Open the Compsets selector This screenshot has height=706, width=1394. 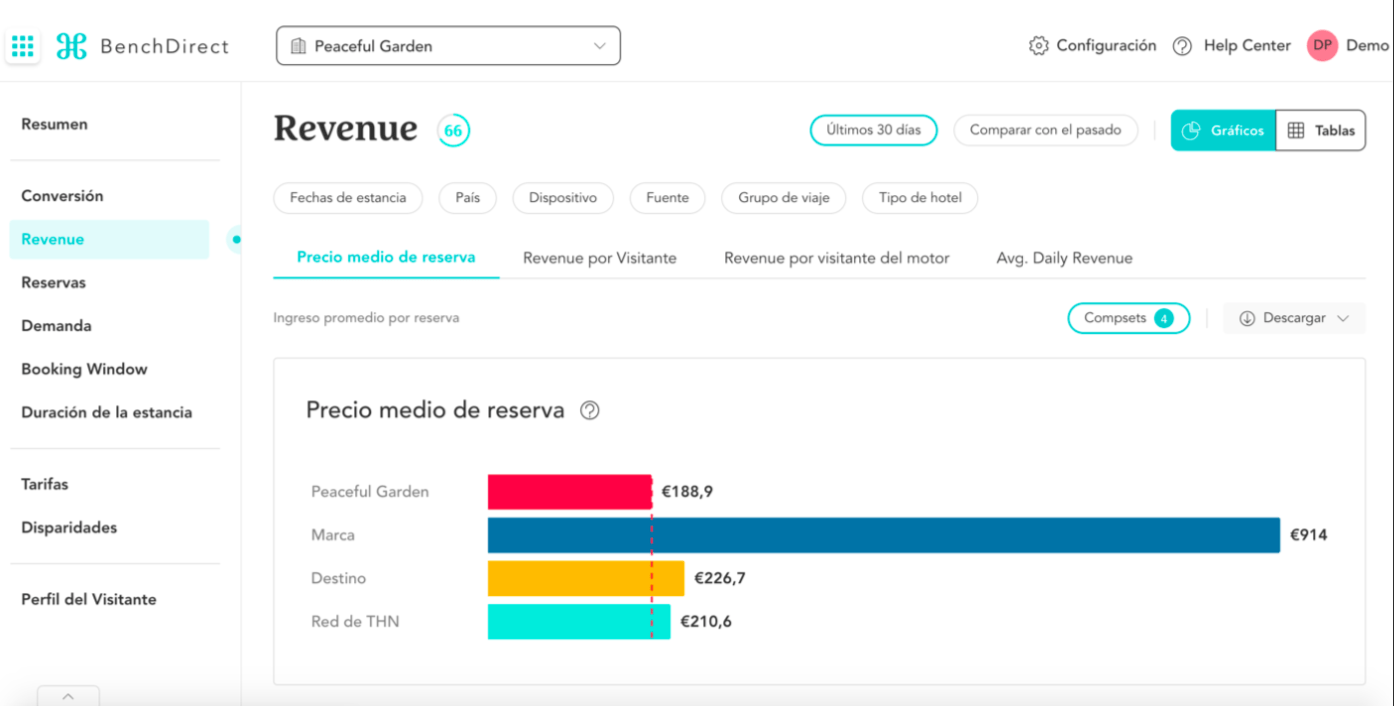(1129, 318)
